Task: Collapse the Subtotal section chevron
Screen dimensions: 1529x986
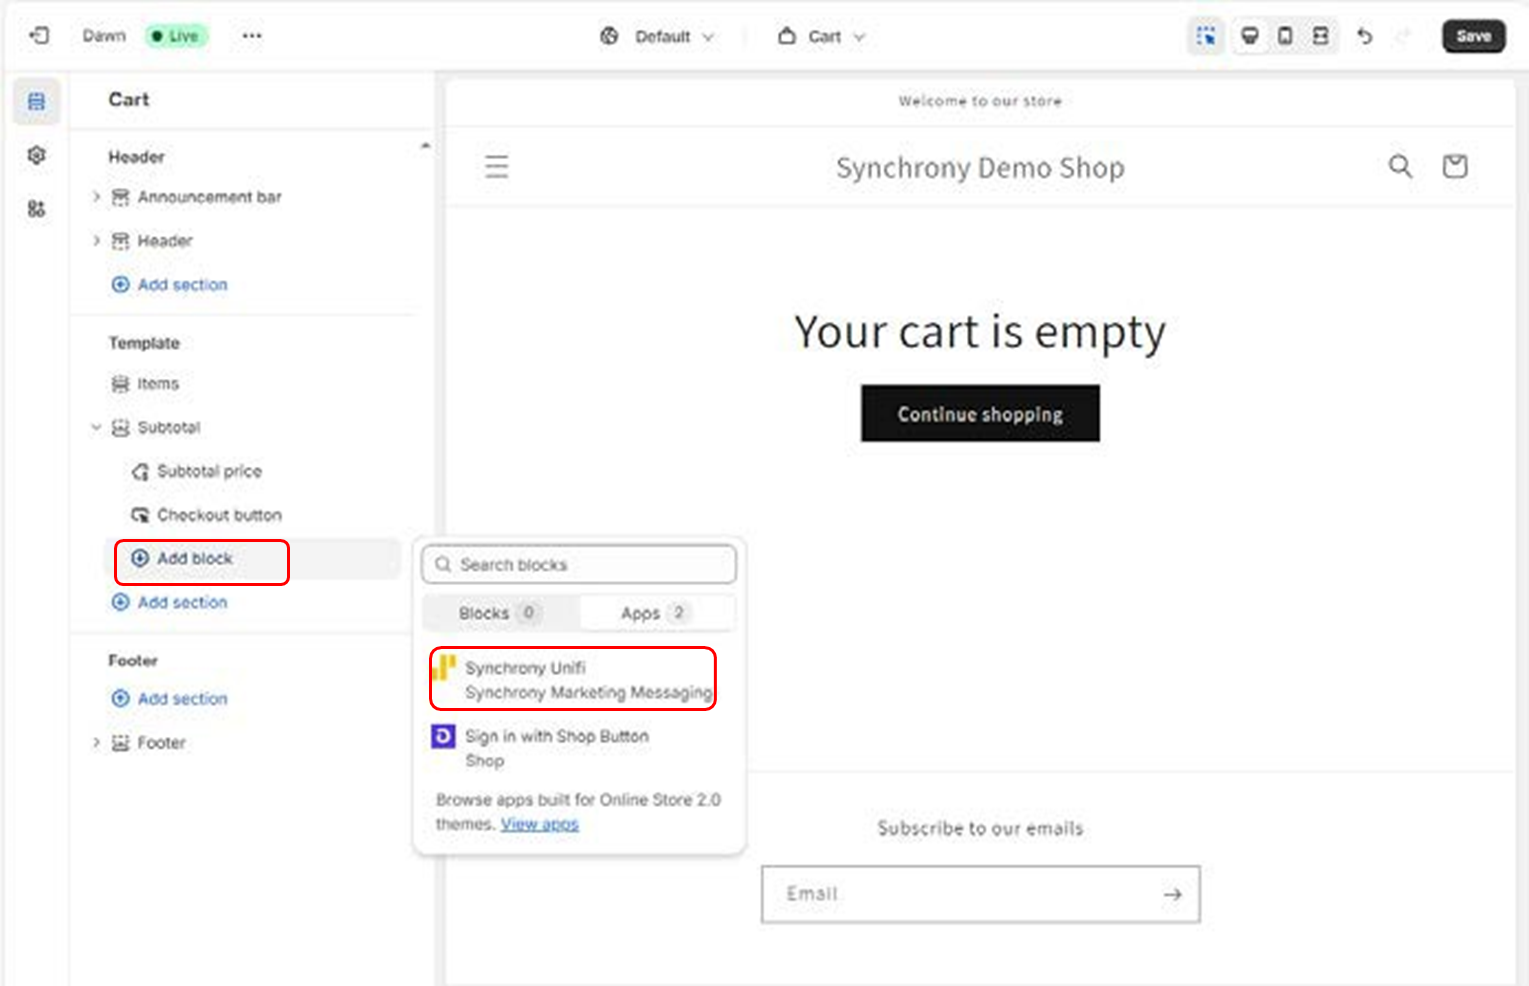Action: [96, 427]
